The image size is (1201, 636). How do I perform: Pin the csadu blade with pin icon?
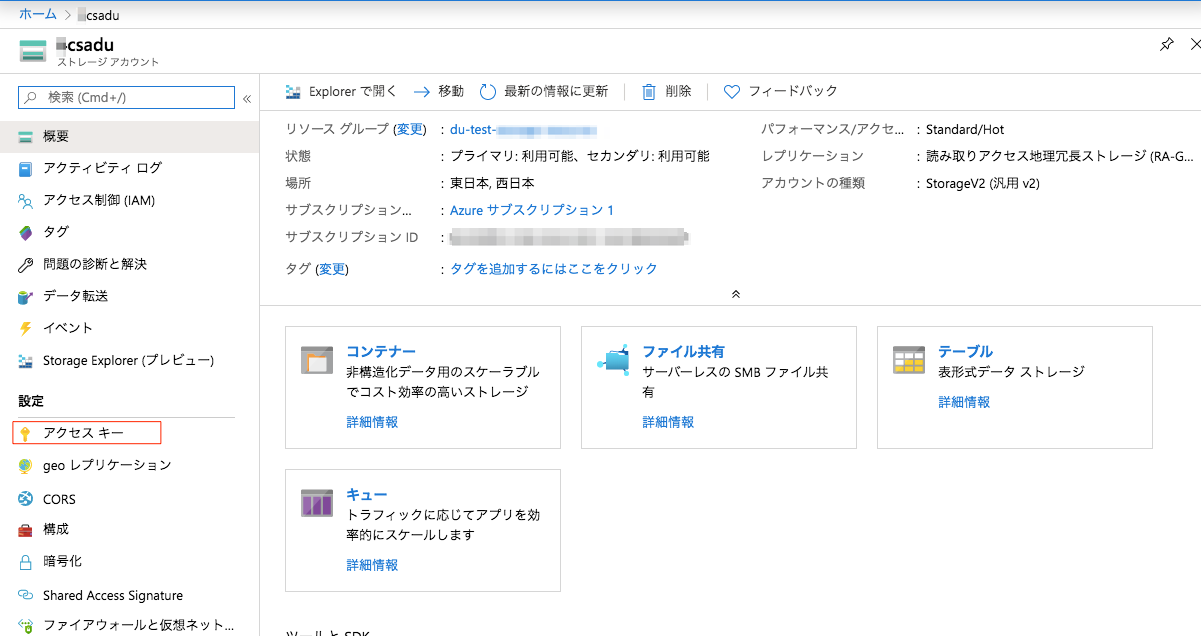(1166, 45)
